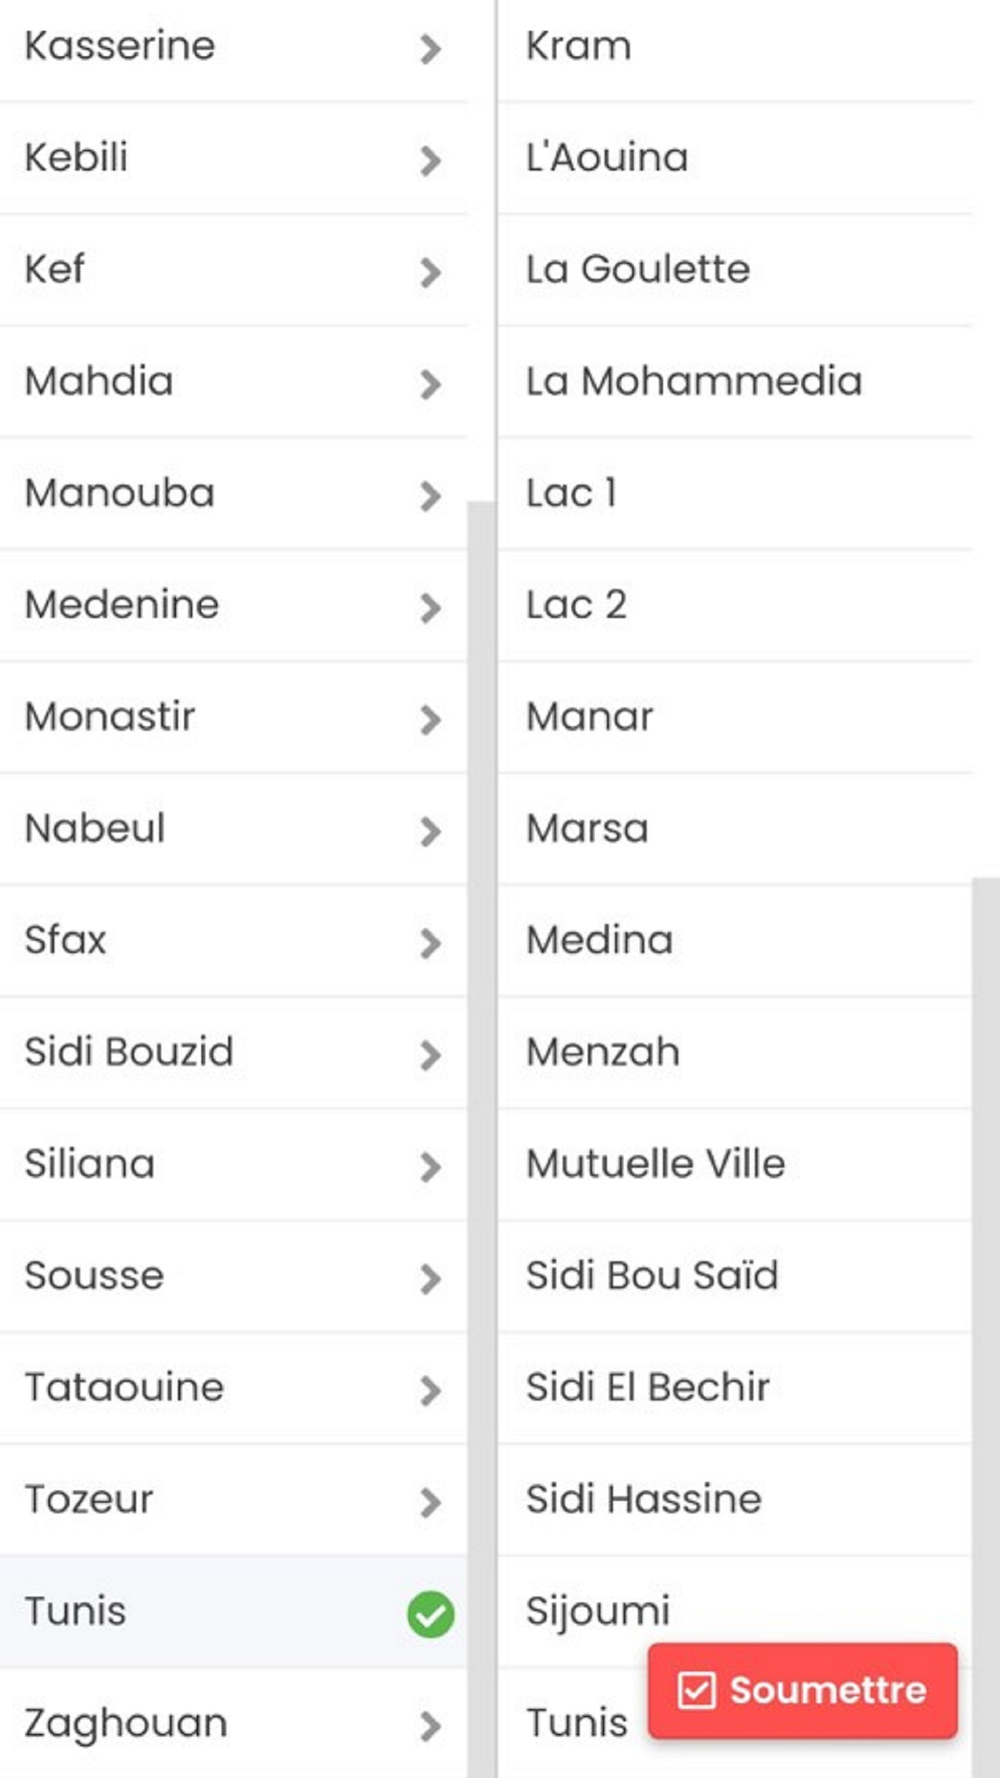The height and width of the screenshot is (1778, 1000).
Task: Open the Sfax sub-locations
Action: pos(233,941)
